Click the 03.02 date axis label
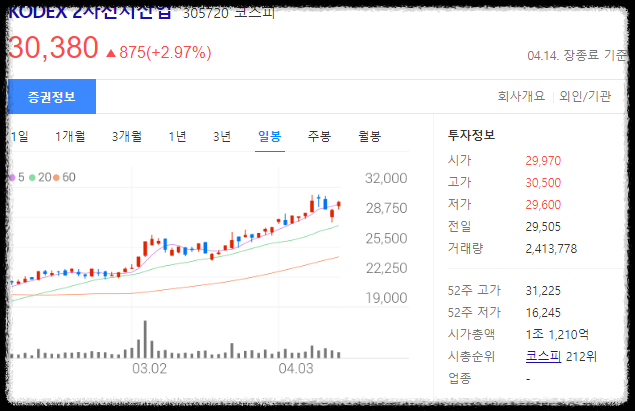Image resolution: width=635 pixels, height=411 pixels. (x=149, y=368)
